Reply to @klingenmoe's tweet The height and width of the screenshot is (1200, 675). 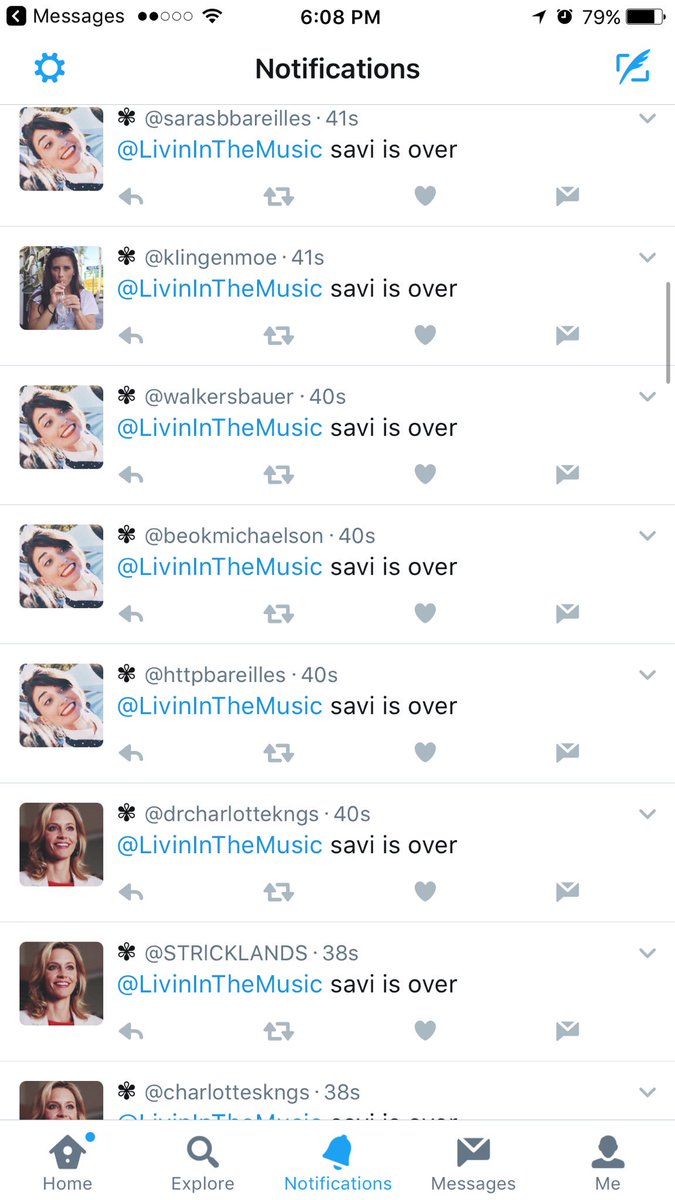[x=131, y=336]
